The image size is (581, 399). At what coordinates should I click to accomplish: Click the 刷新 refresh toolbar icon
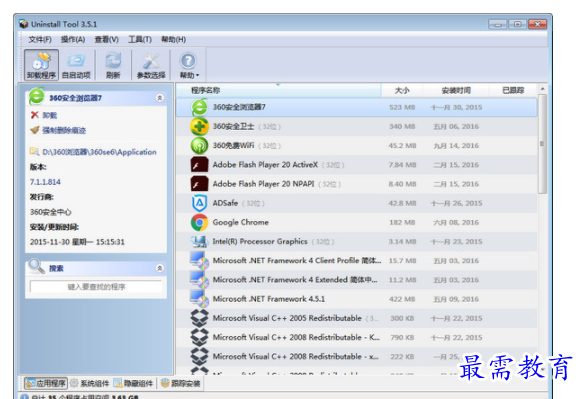113,65
